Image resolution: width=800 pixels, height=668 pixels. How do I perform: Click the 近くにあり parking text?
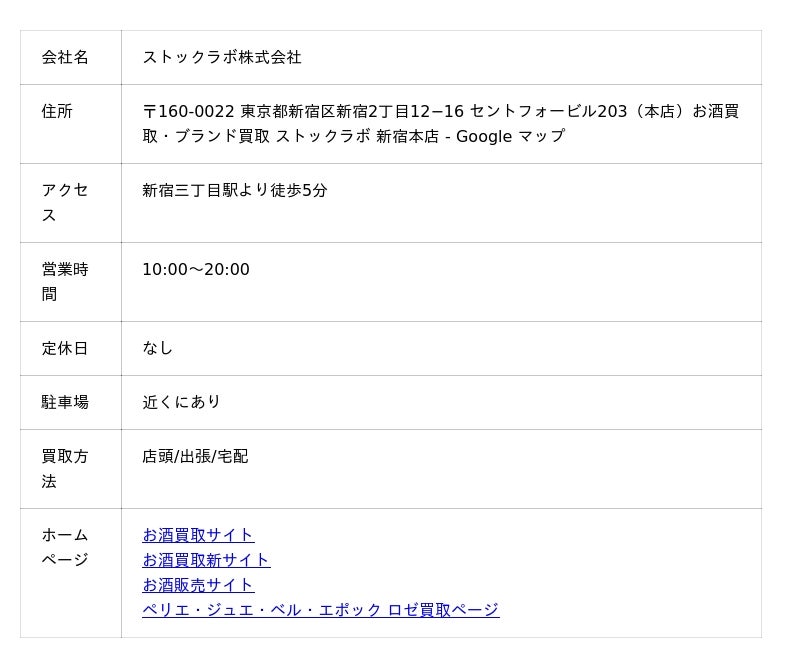click(181, 403)
